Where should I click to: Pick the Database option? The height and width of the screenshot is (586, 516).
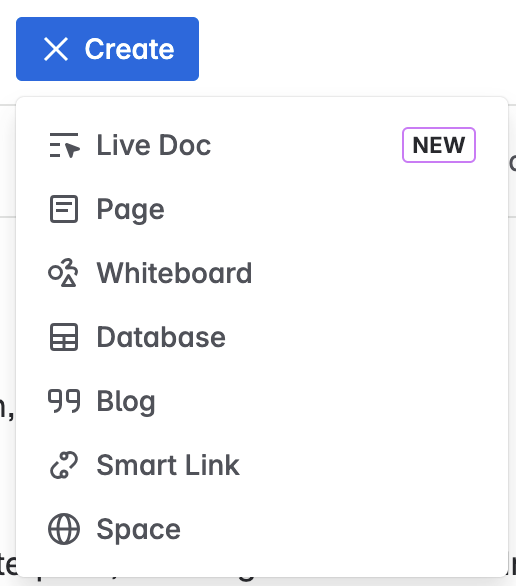(262, 337)
